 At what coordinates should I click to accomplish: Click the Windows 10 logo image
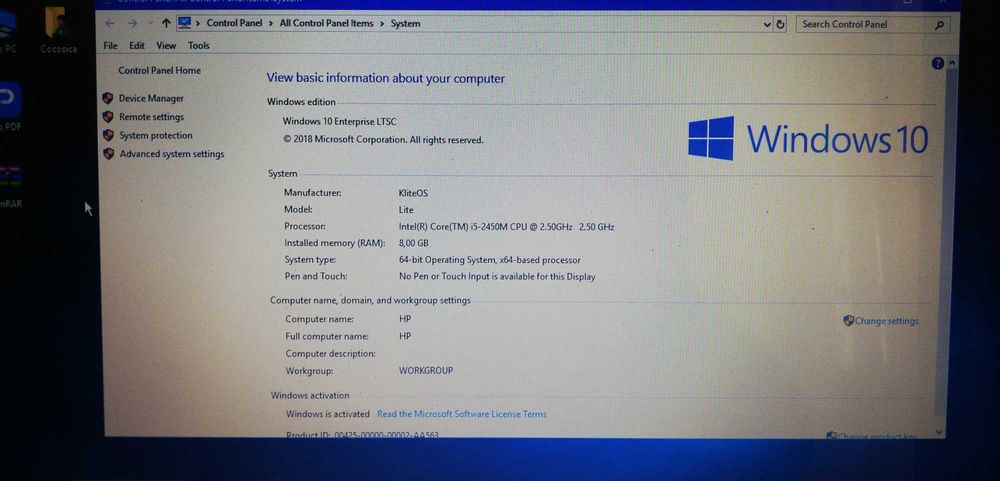[x=808, y=138]
